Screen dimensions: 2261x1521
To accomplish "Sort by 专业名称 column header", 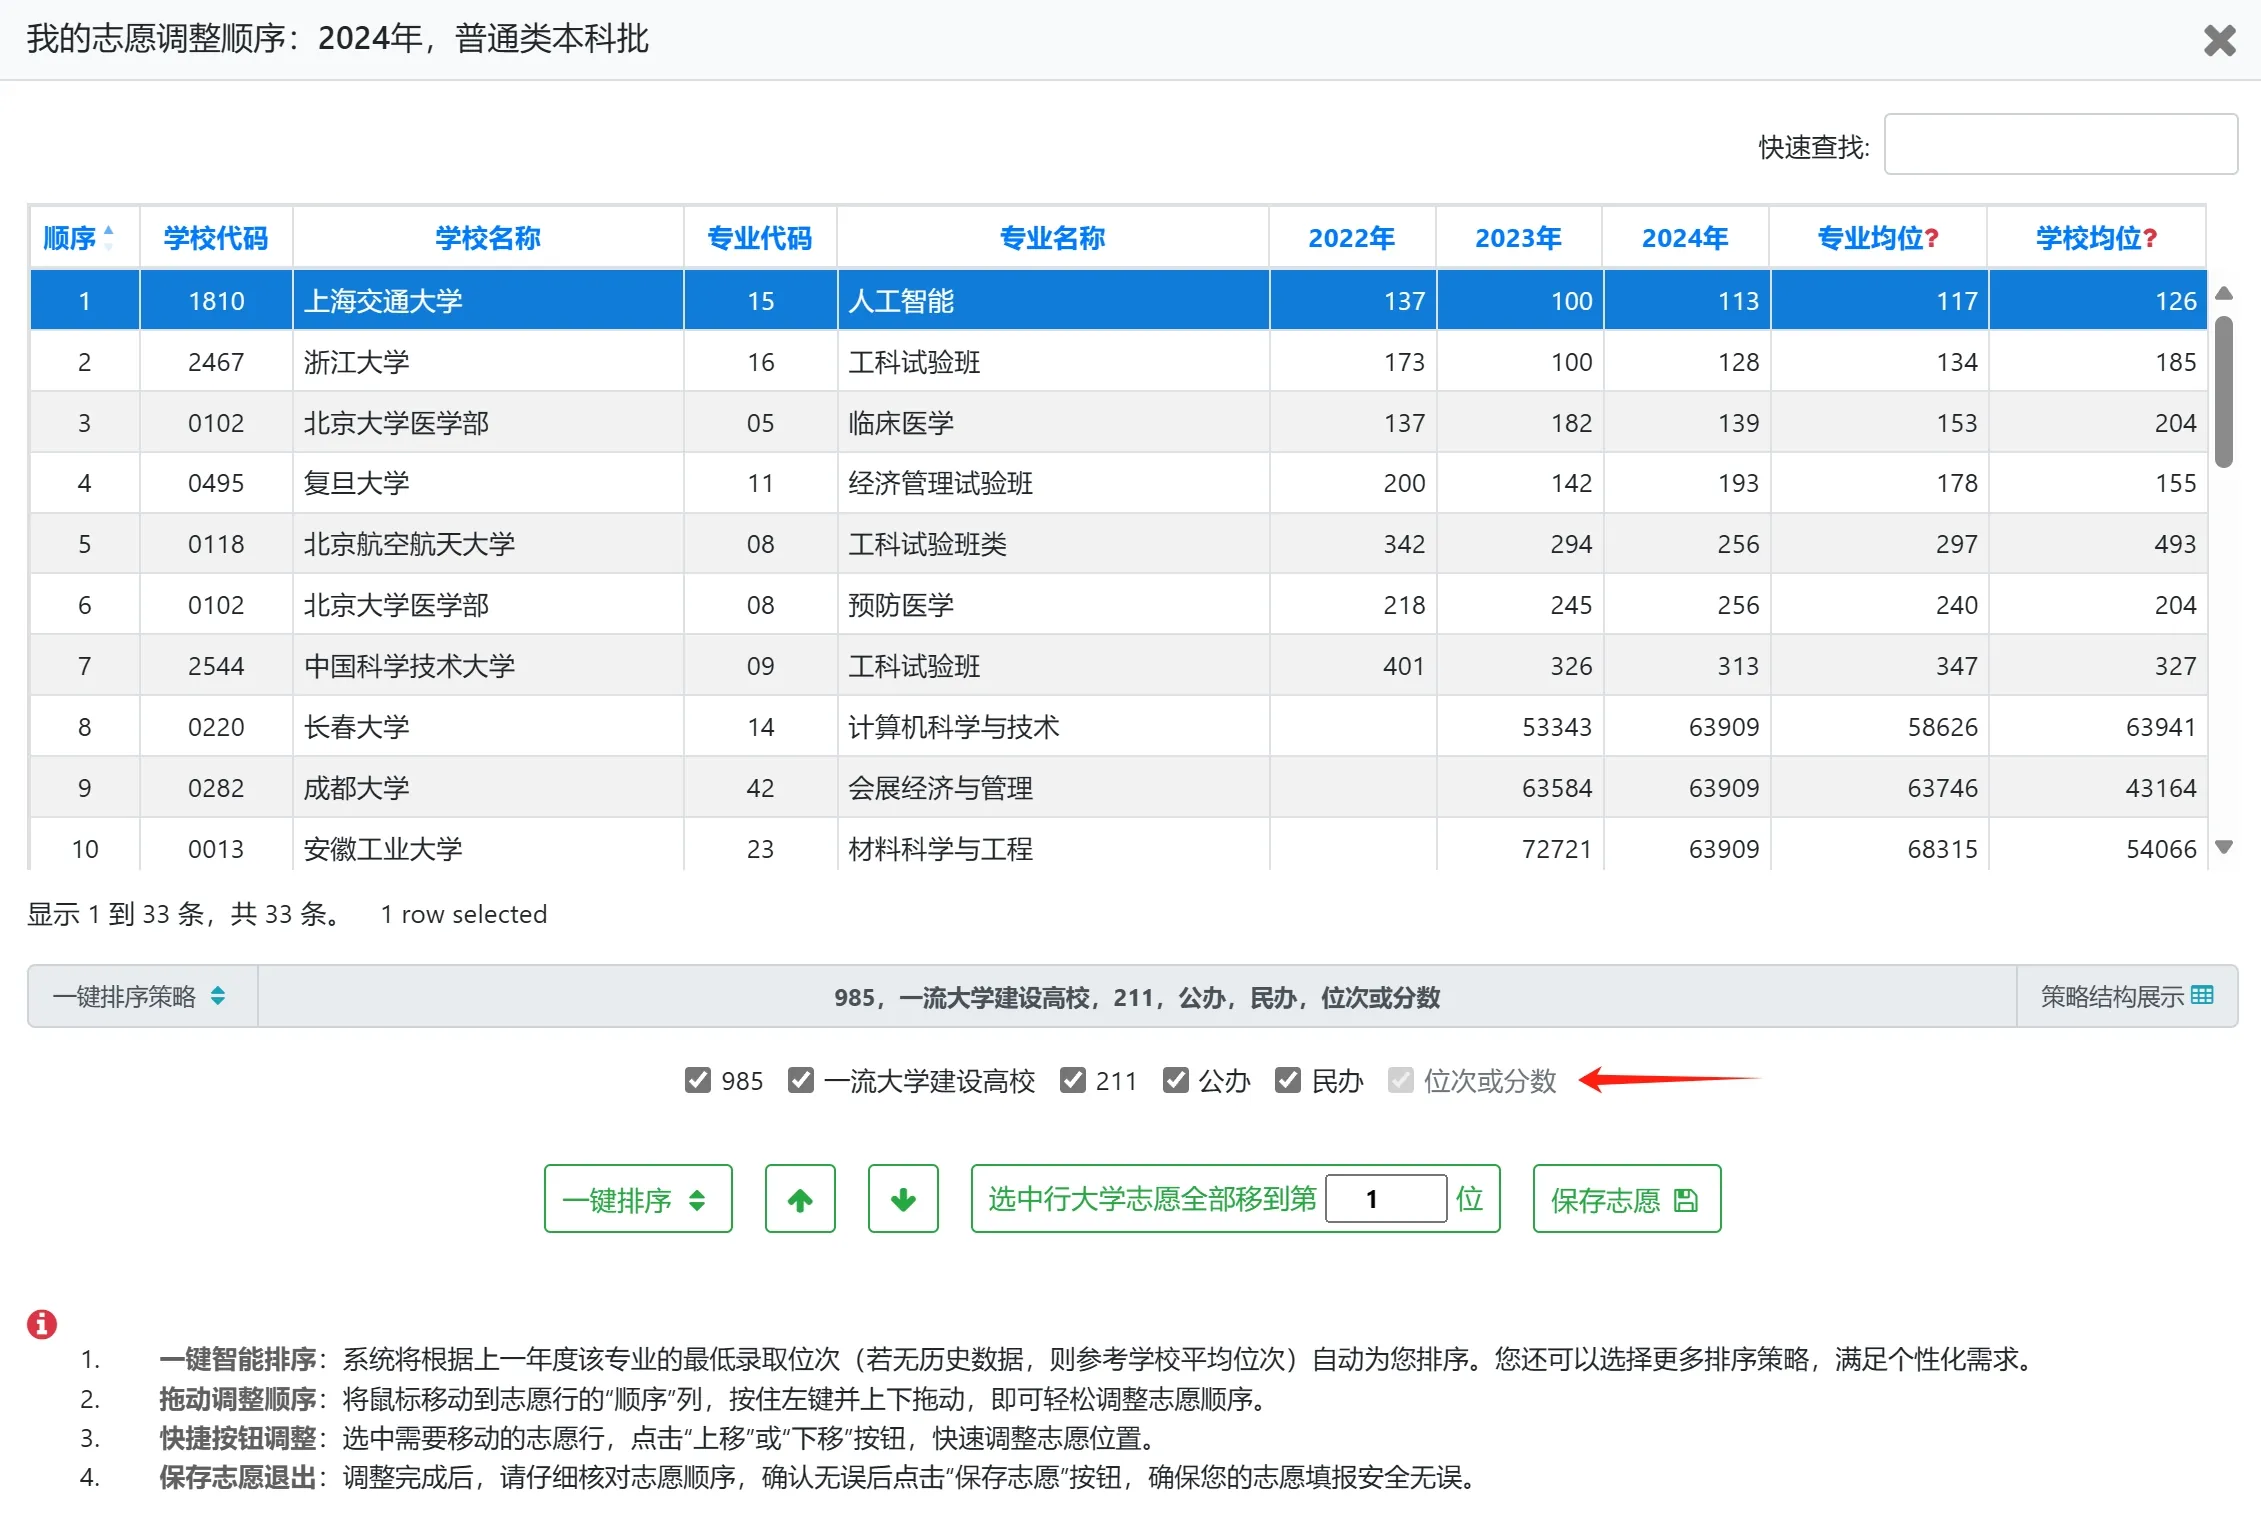I will click(1053, 238).
